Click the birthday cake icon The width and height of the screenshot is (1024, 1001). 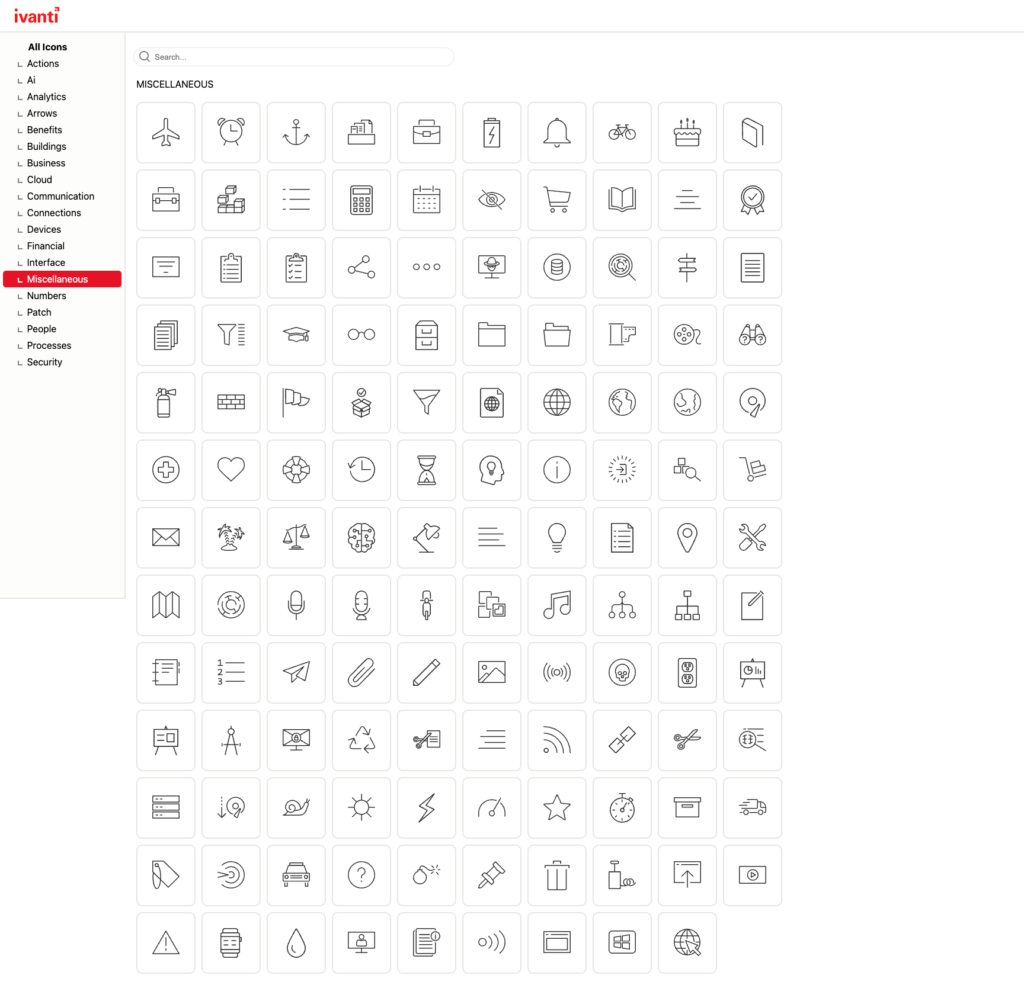687,132
